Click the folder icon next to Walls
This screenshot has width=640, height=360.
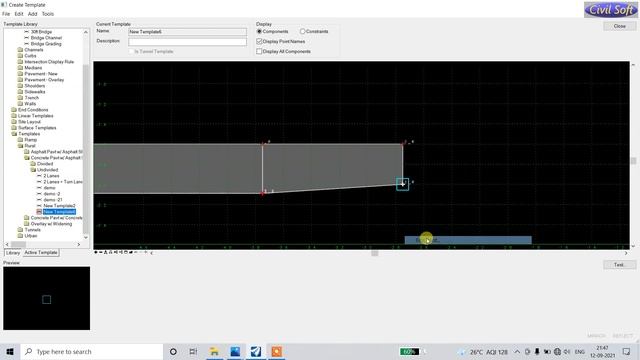20,104
